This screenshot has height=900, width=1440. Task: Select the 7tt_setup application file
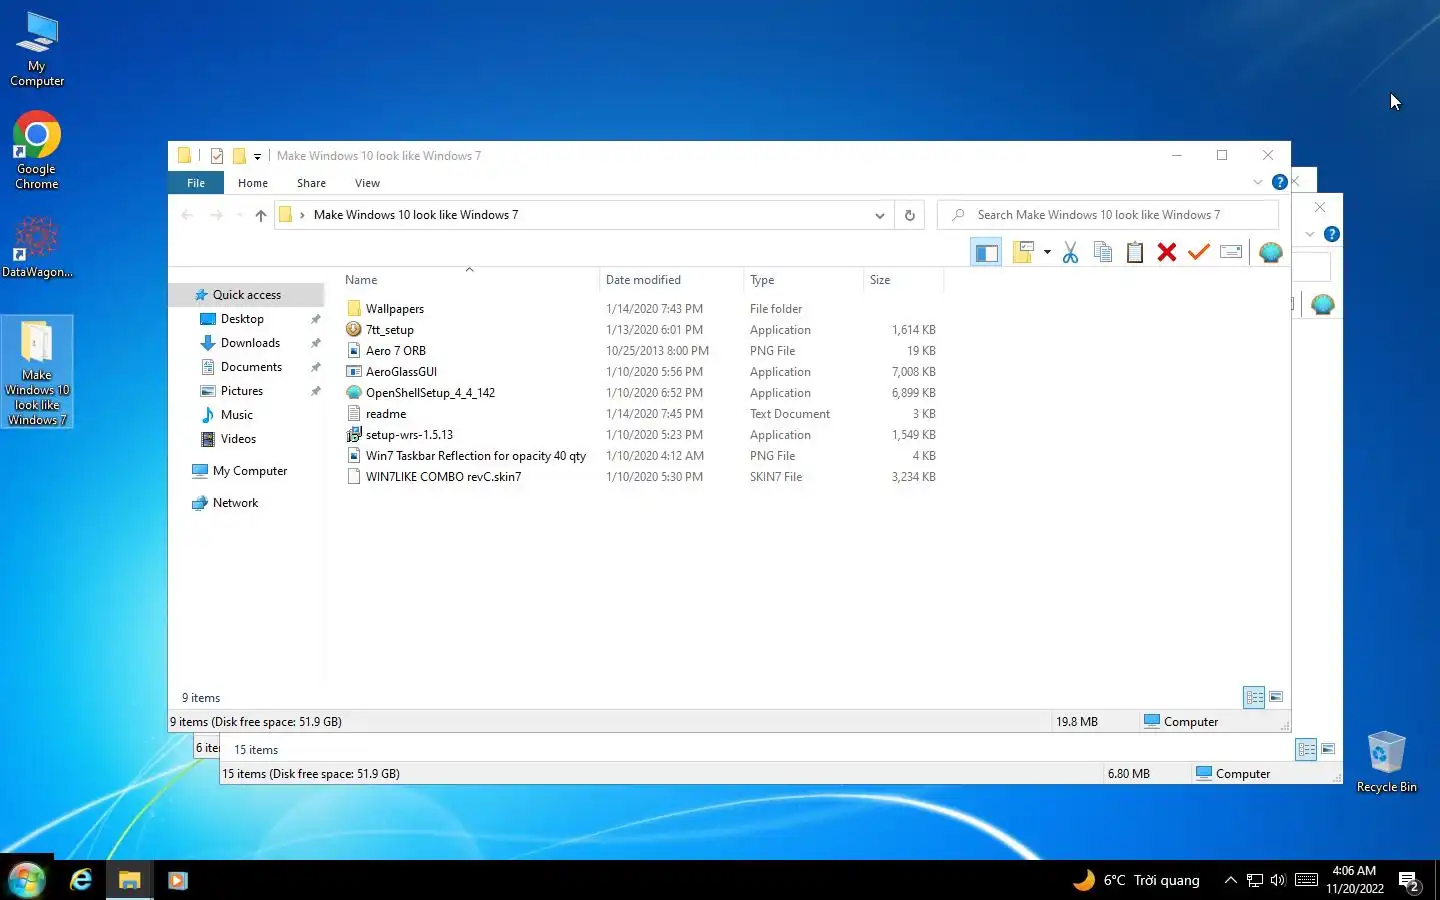pos(389,330)
